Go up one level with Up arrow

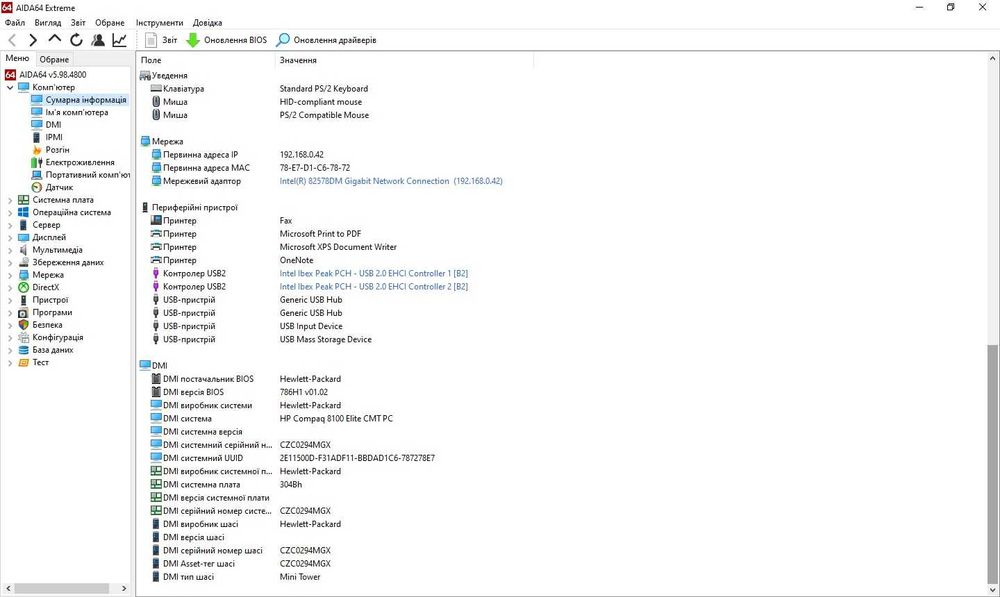coord(55,40)
